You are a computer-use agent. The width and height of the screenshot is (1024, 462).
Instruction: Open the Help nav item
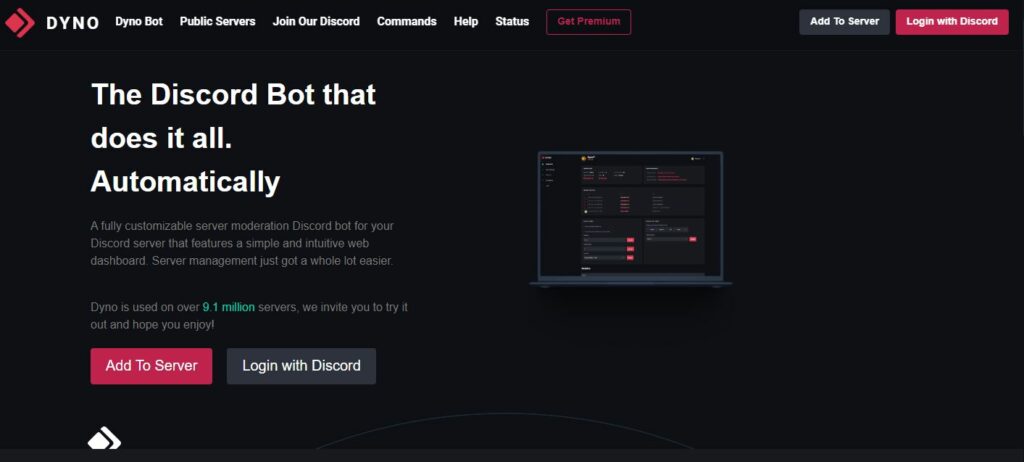pyautogui.click(x=466, y=22)
